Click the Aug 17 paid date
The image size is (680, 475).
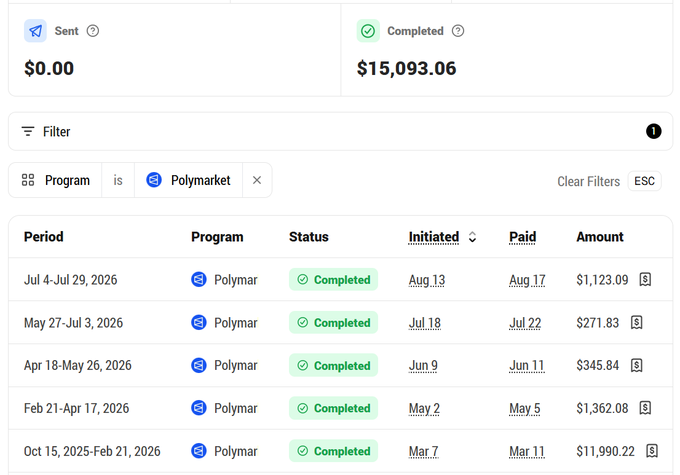(x=527, y=280)
